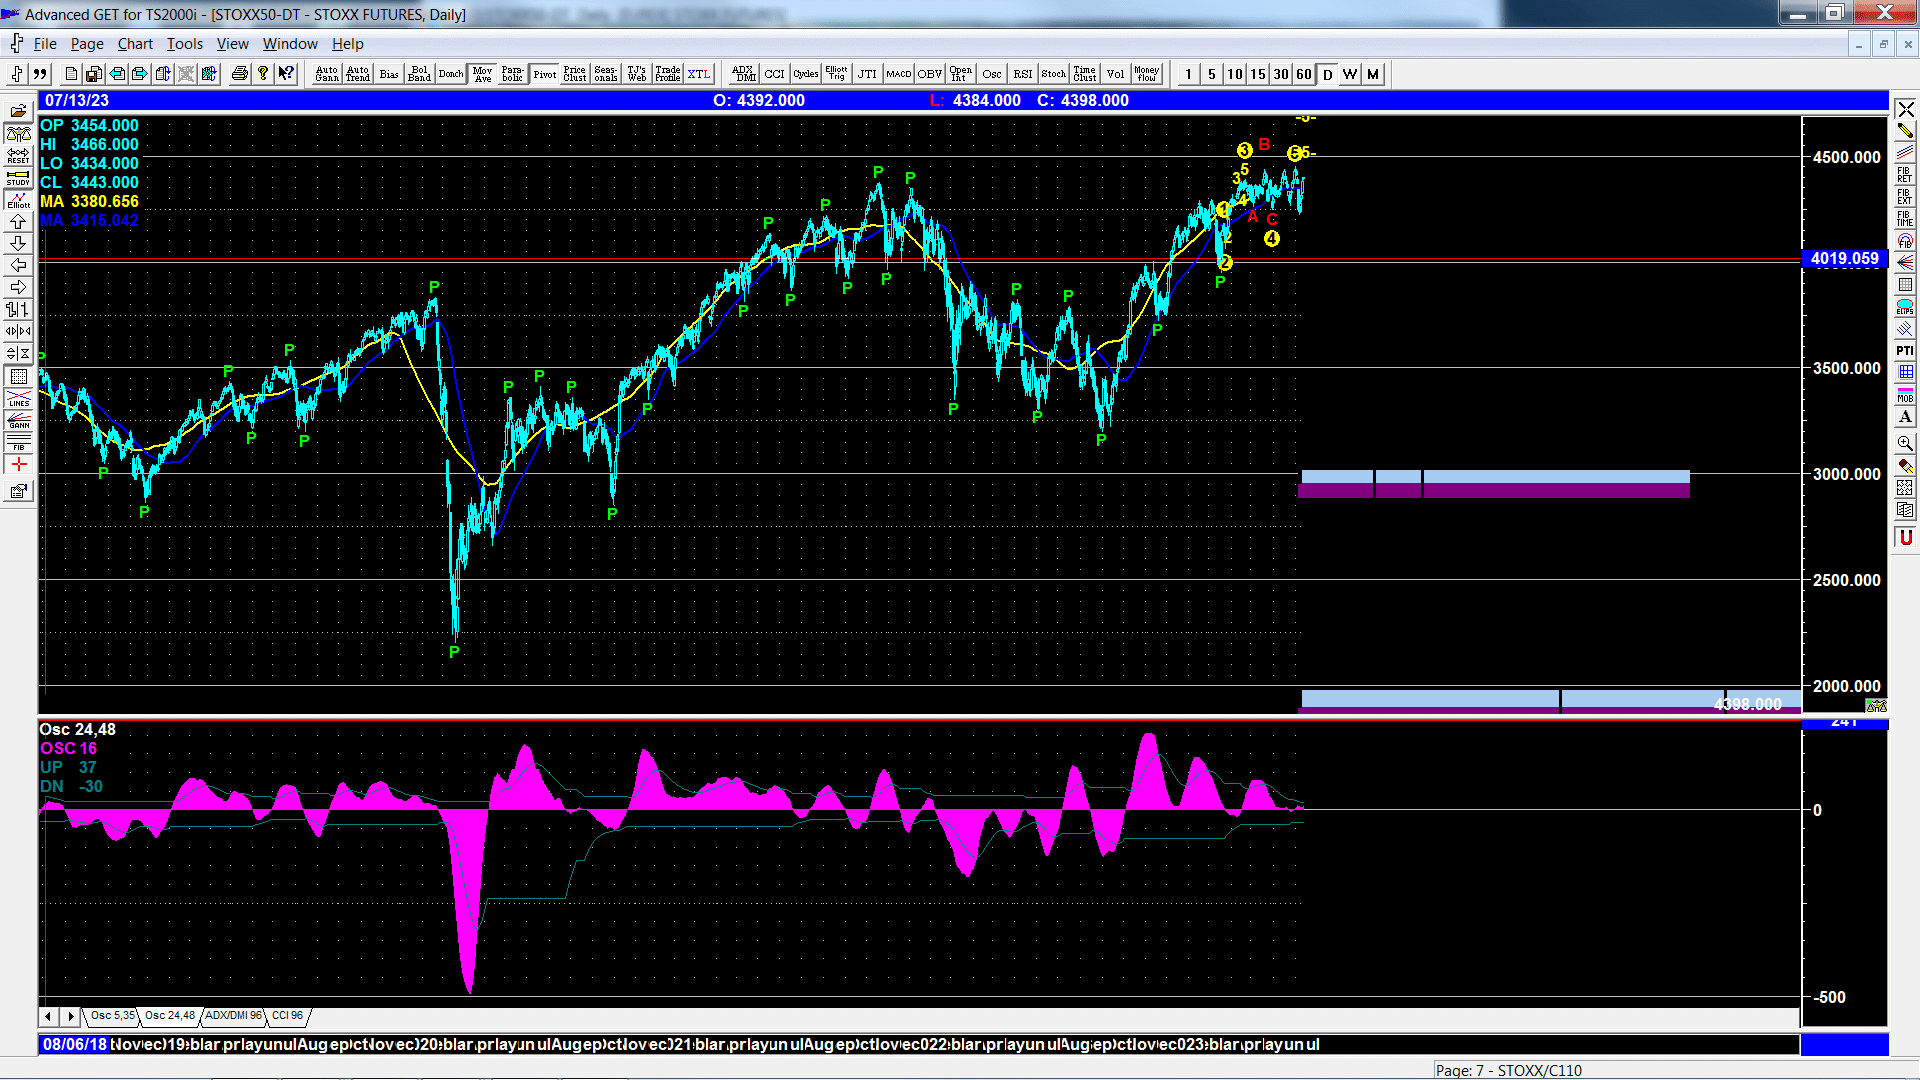The height and width of the screenshot is (1080, 1920).
Task: Select the red crosshair cursor tool
Action: (19, 464)
